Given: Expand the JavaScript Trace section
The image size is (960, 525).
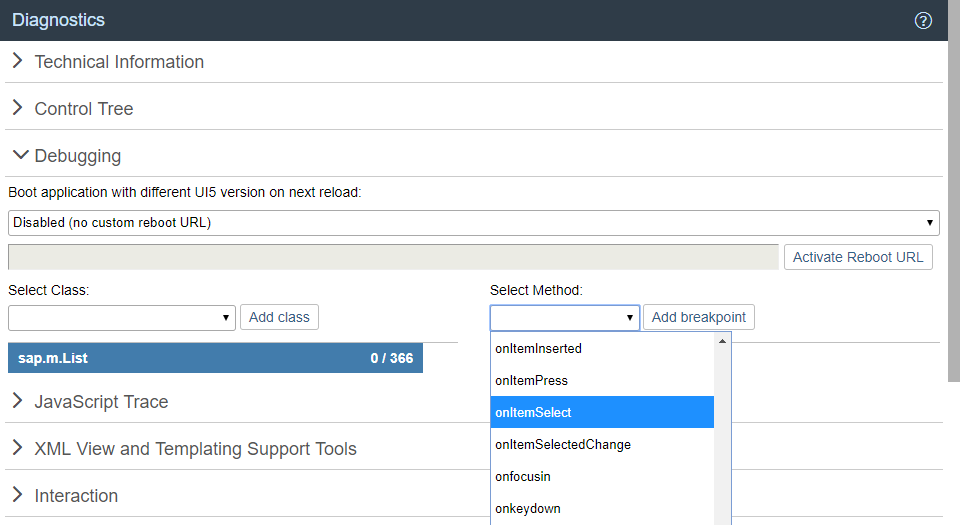Looking at the screenshot, I should tap(101, 401).
